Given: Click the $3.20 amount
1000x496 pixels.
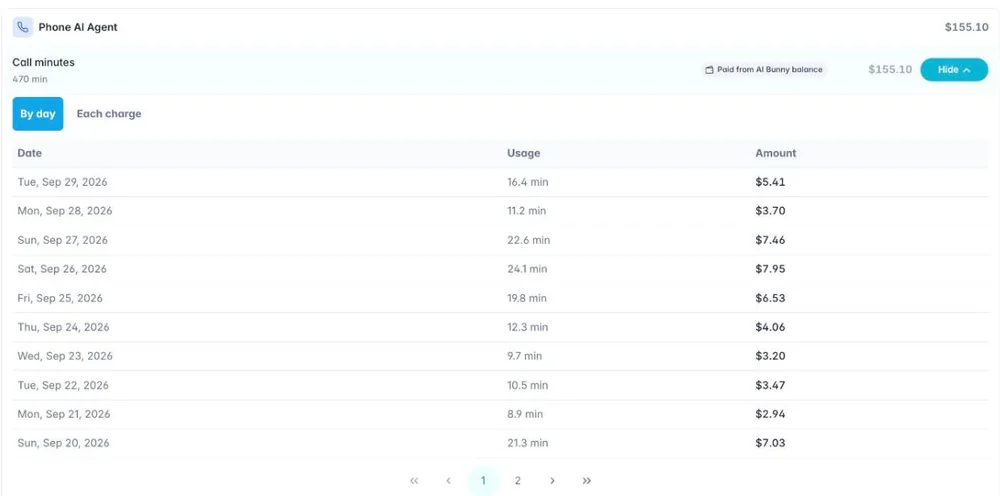Looking at the screenshot, I should point(770,356).
